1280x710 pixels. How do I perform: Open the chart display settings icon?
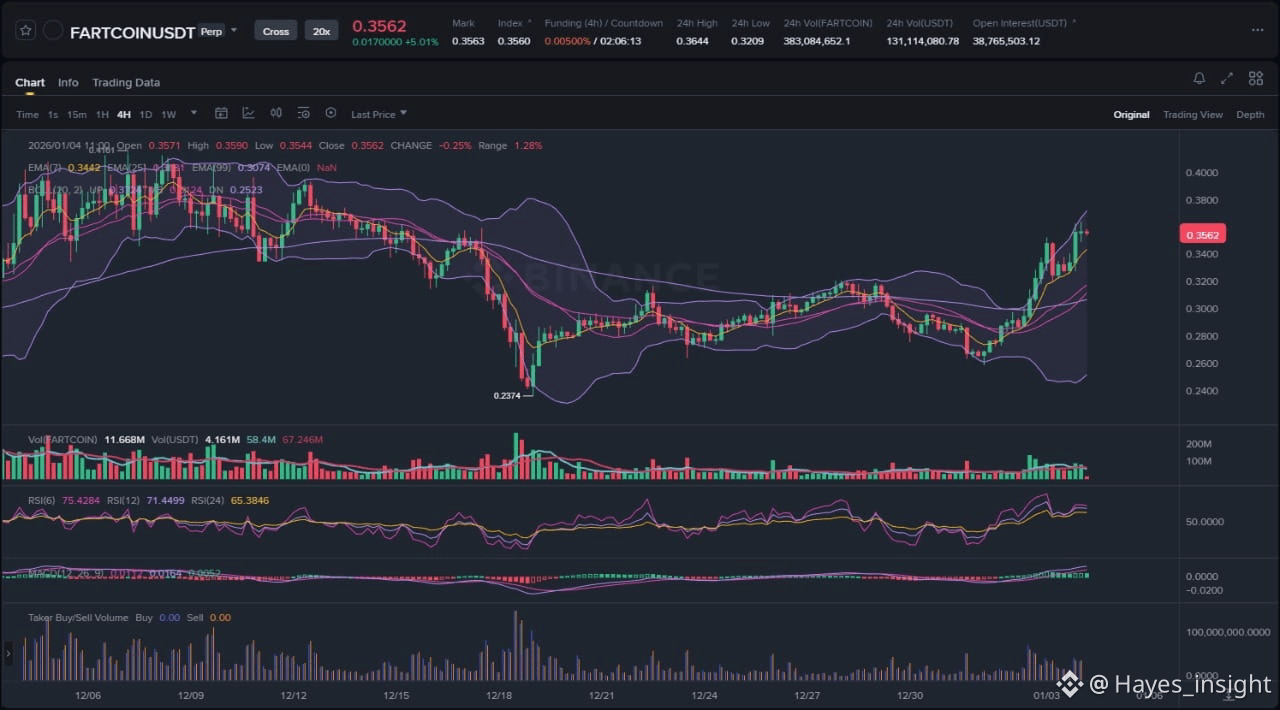303,113
